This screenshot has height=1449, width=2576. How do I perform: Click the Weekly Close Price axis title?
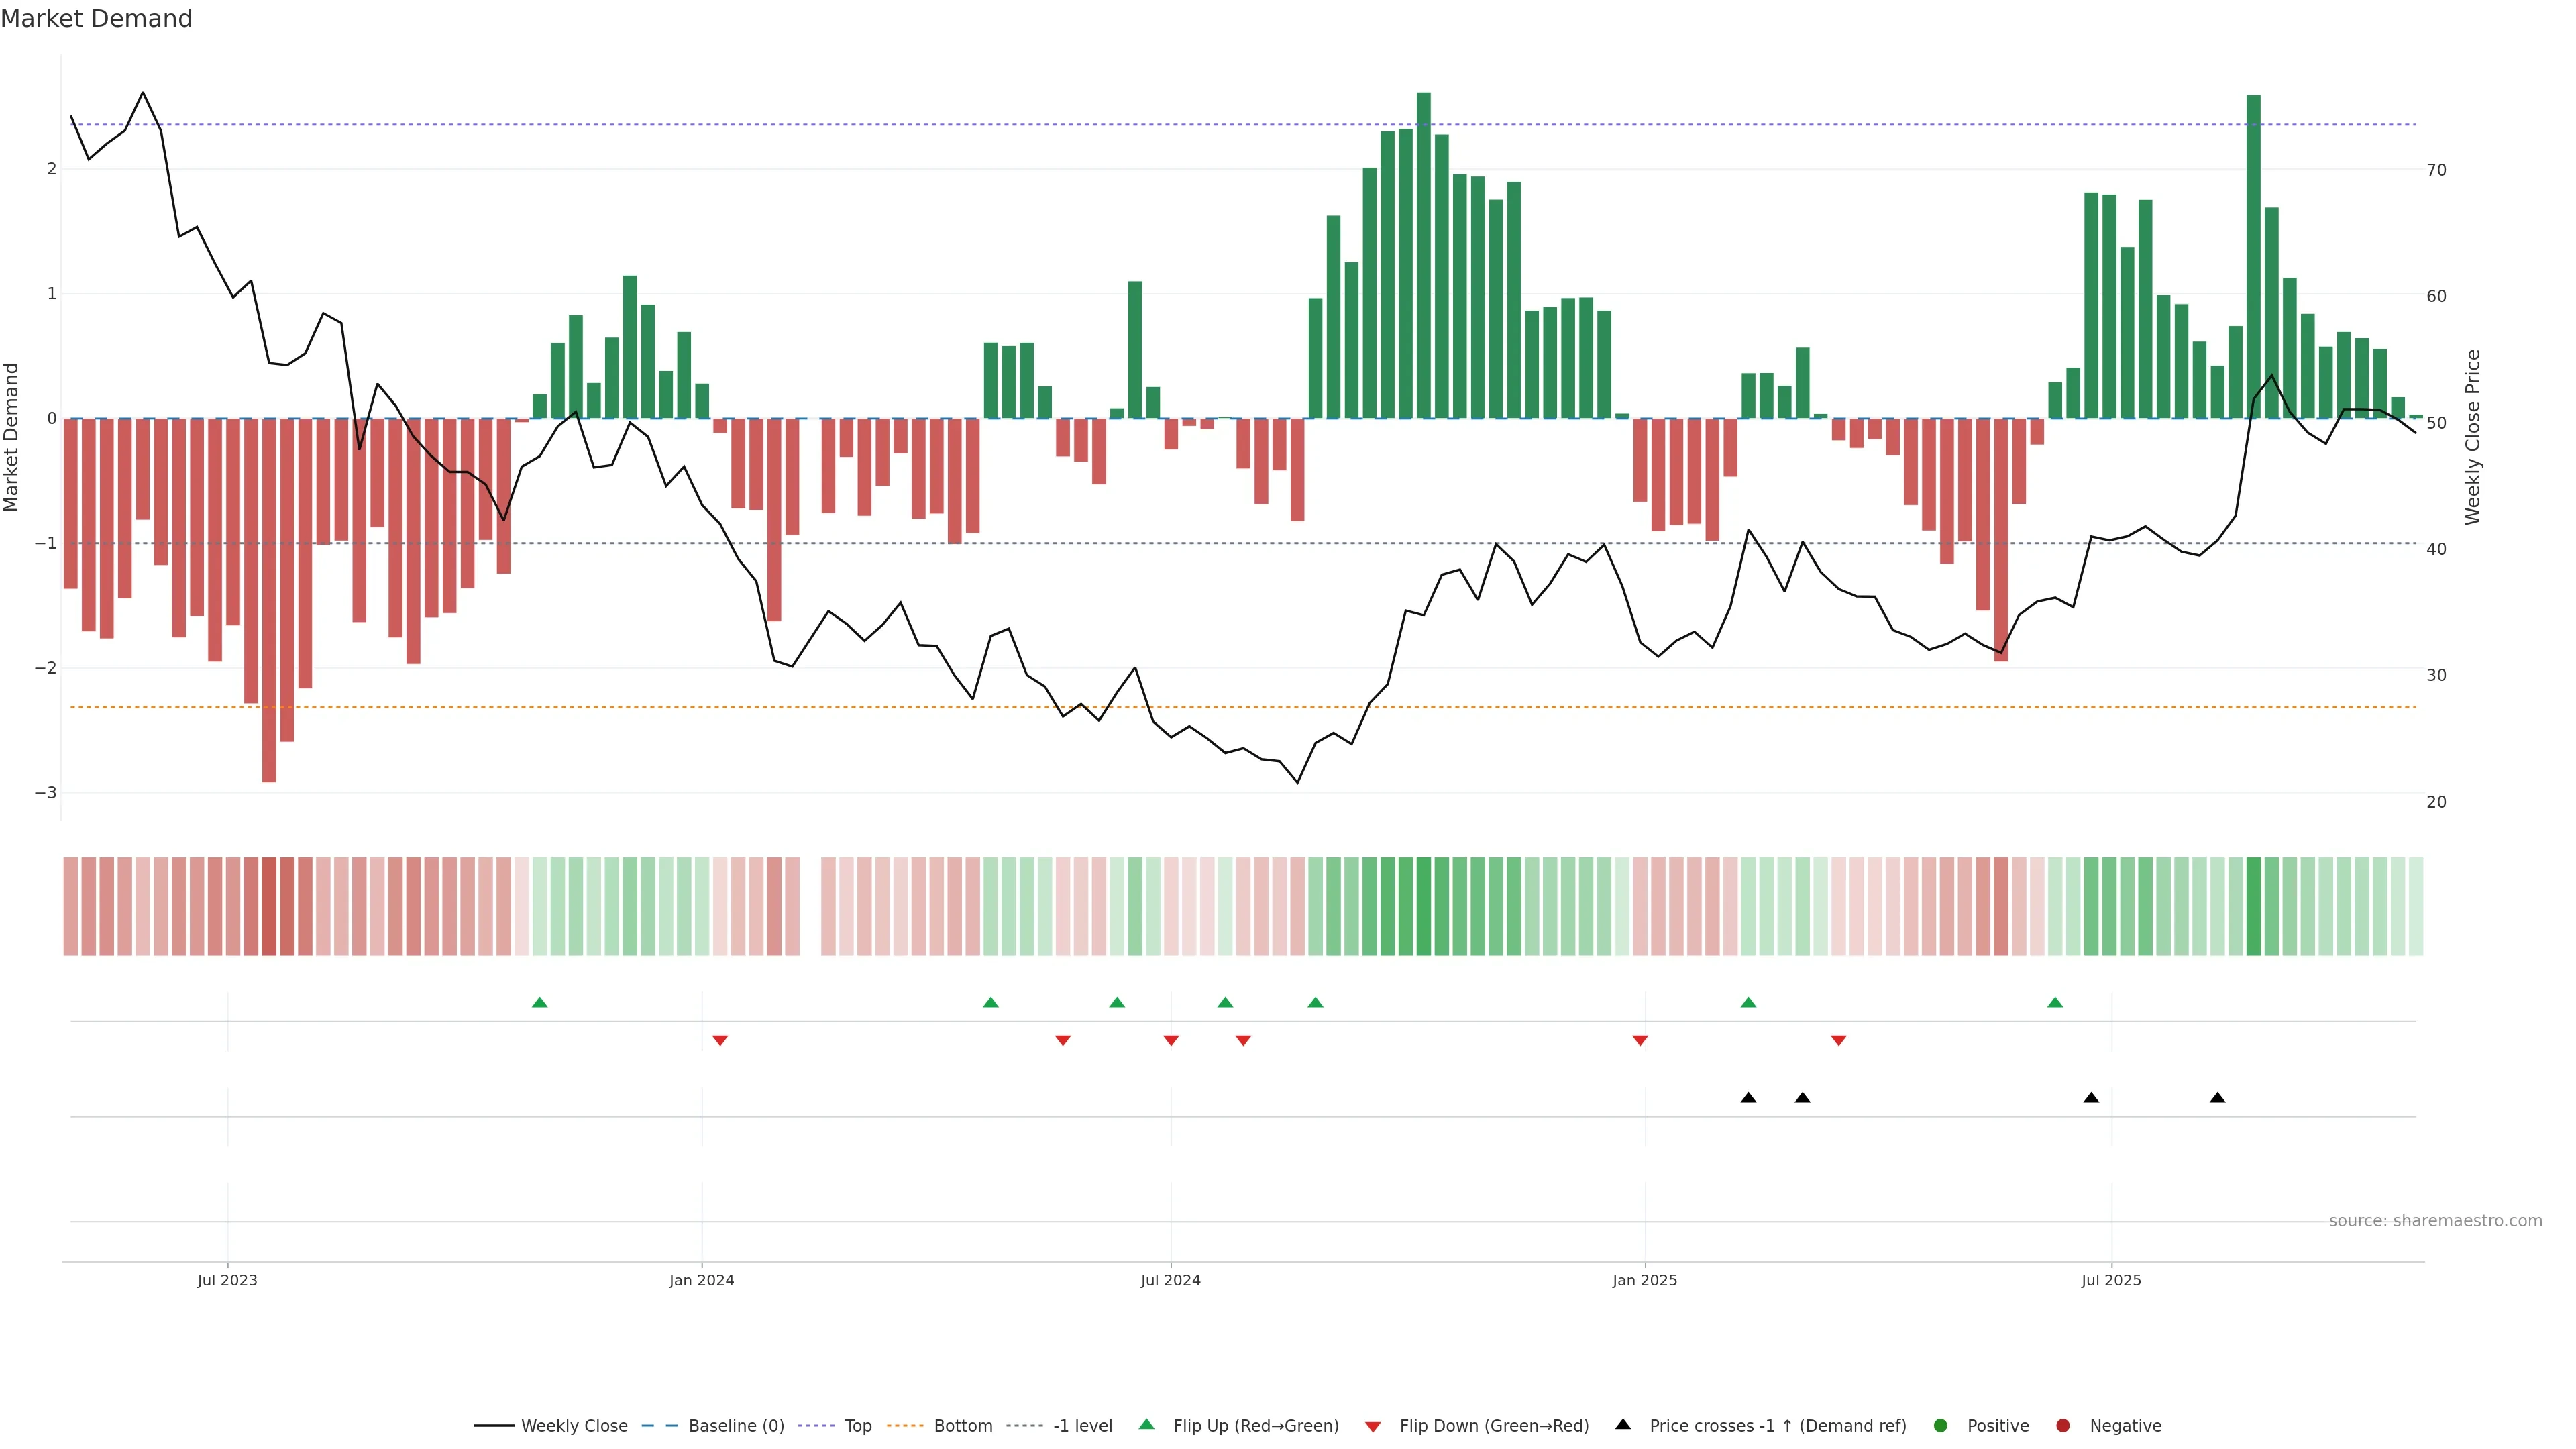pyautogui.click(x=2472, y=437)
